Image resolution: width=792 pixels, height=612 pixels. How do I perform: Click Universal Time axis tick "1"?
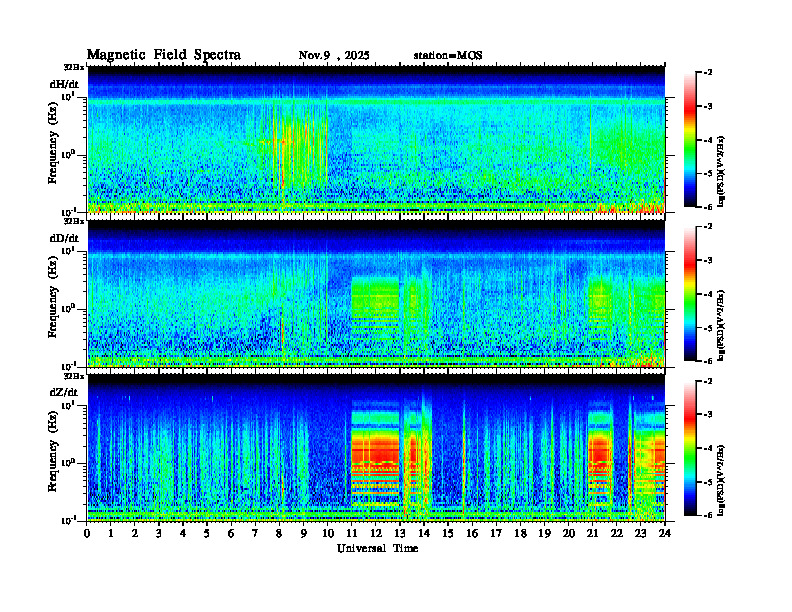(111, 534)
